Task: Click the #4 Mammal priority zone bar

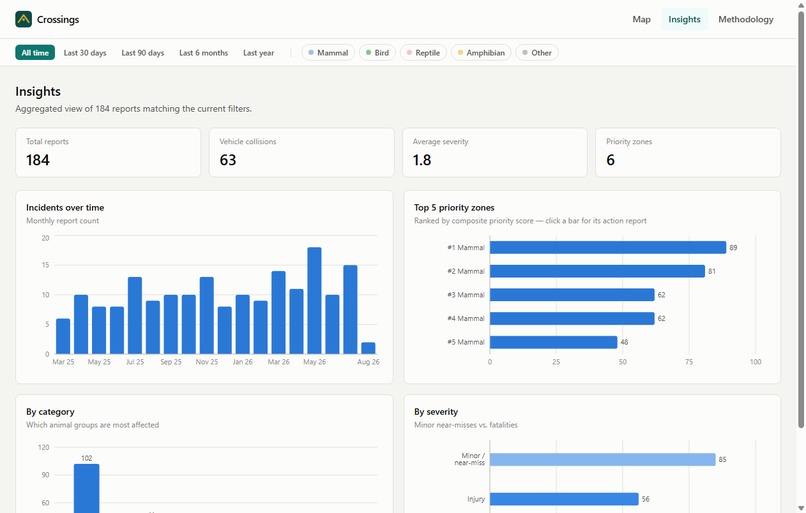Action: click(x=572, y=319)
